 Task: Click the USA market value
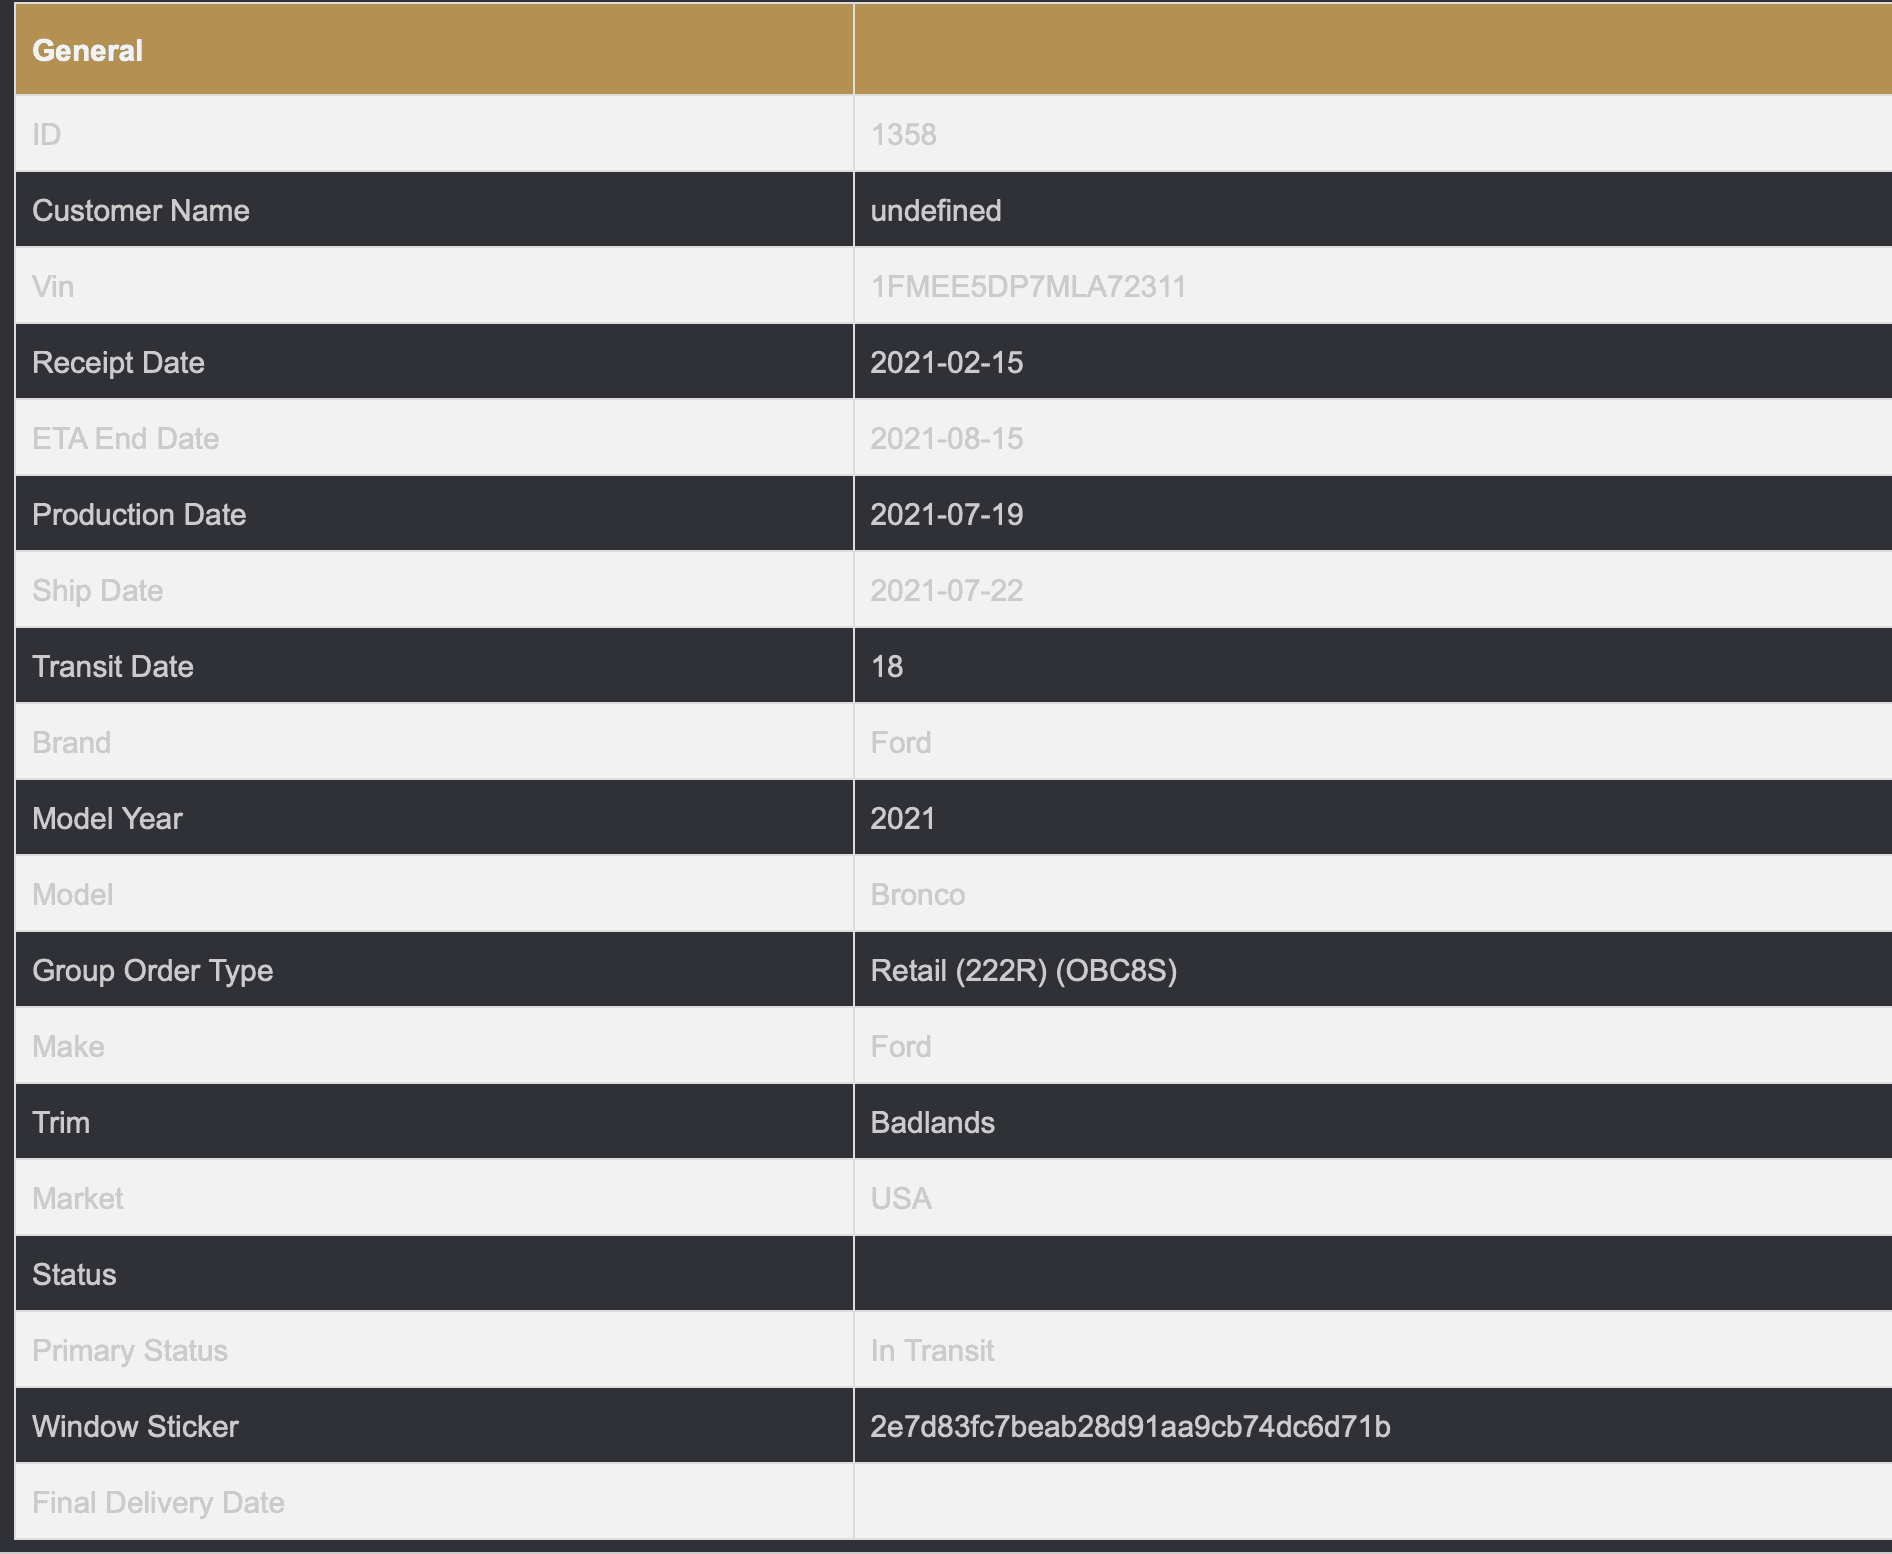(901, 1198)
